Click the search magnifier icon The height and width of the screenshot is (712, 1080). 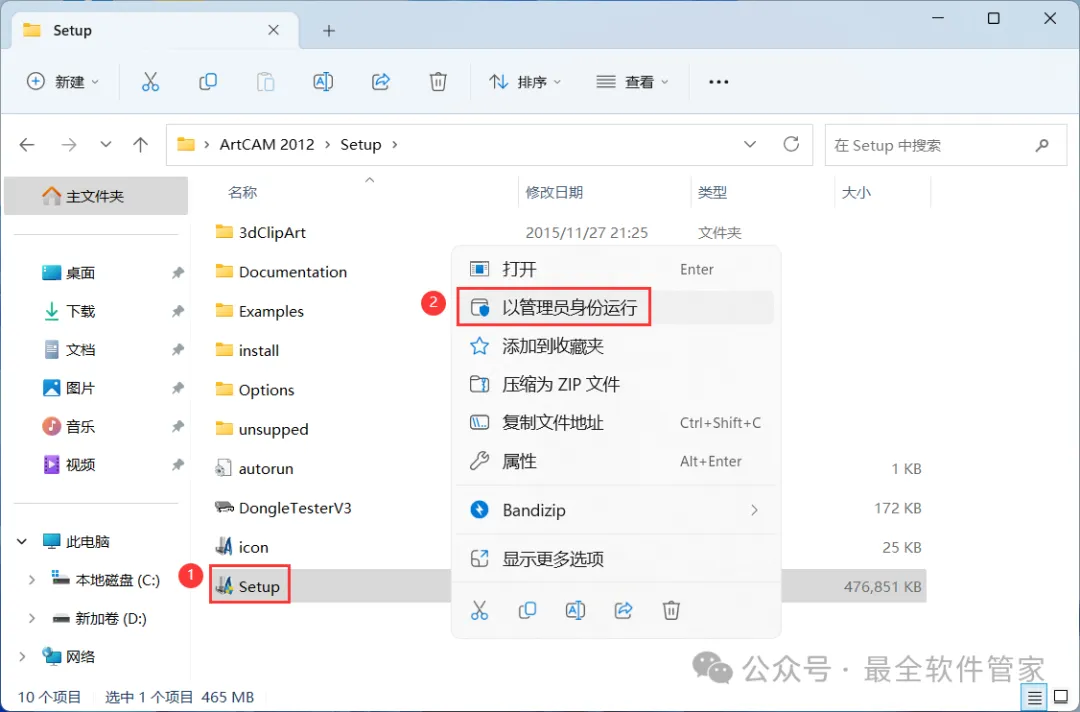pyautogui.click(x=1042, y=145)
